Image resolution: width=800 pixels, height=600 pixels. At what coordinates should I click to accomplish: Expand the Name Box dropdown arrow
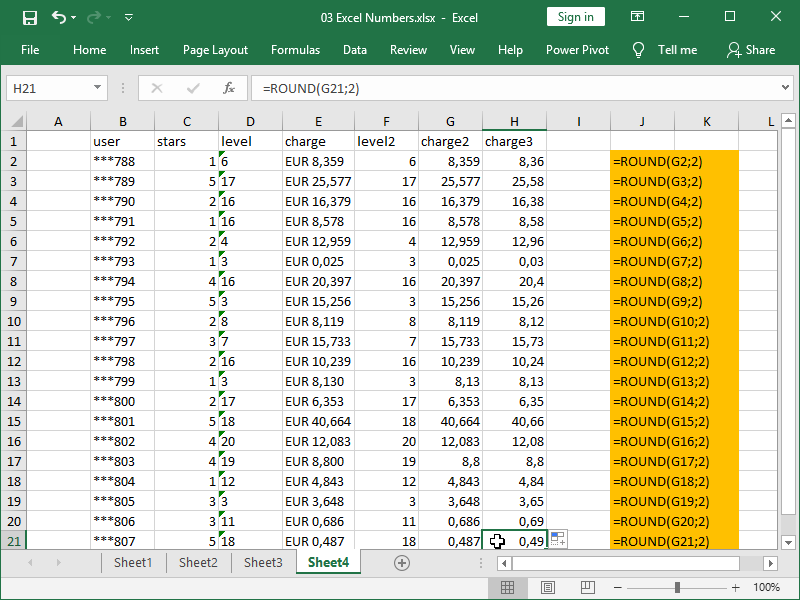[97, 88]
